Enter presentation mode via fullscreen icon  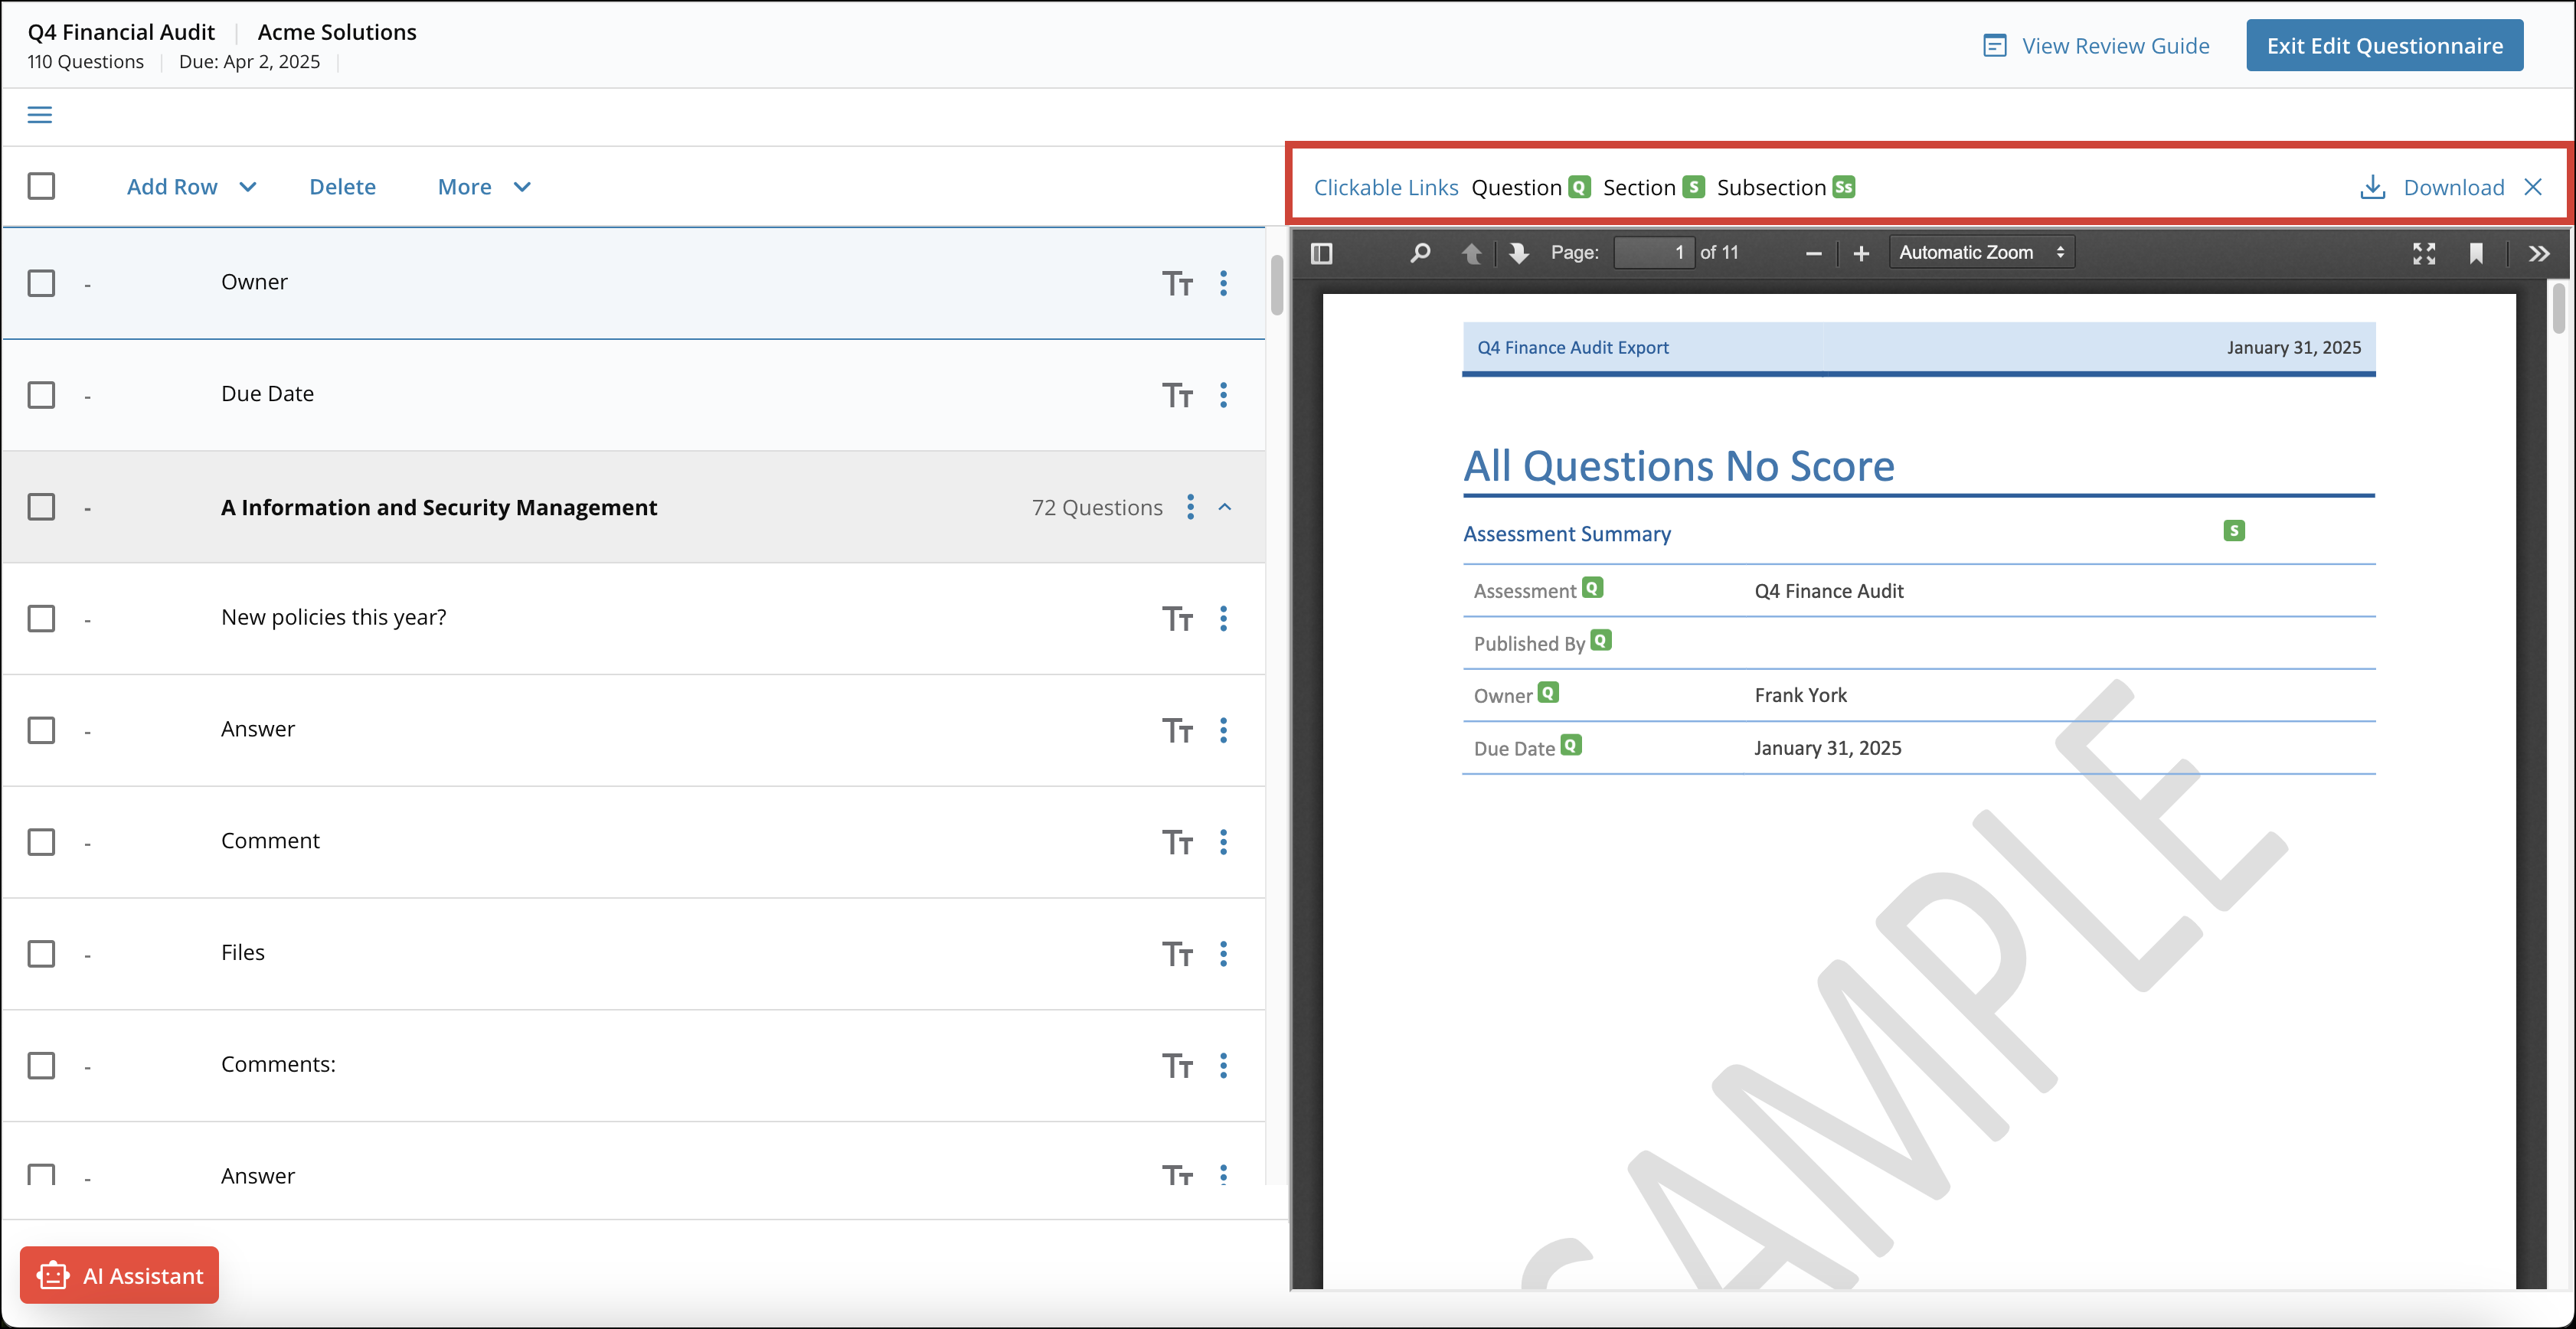2424,253
